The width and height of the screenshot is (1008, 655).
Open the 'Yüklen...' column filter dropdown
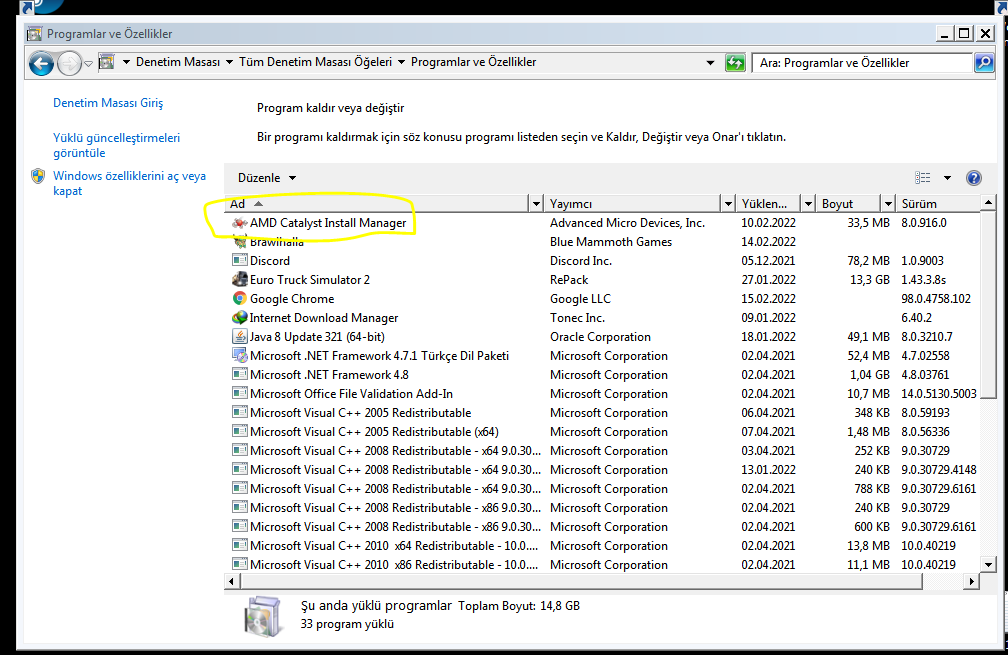[808, 204]
